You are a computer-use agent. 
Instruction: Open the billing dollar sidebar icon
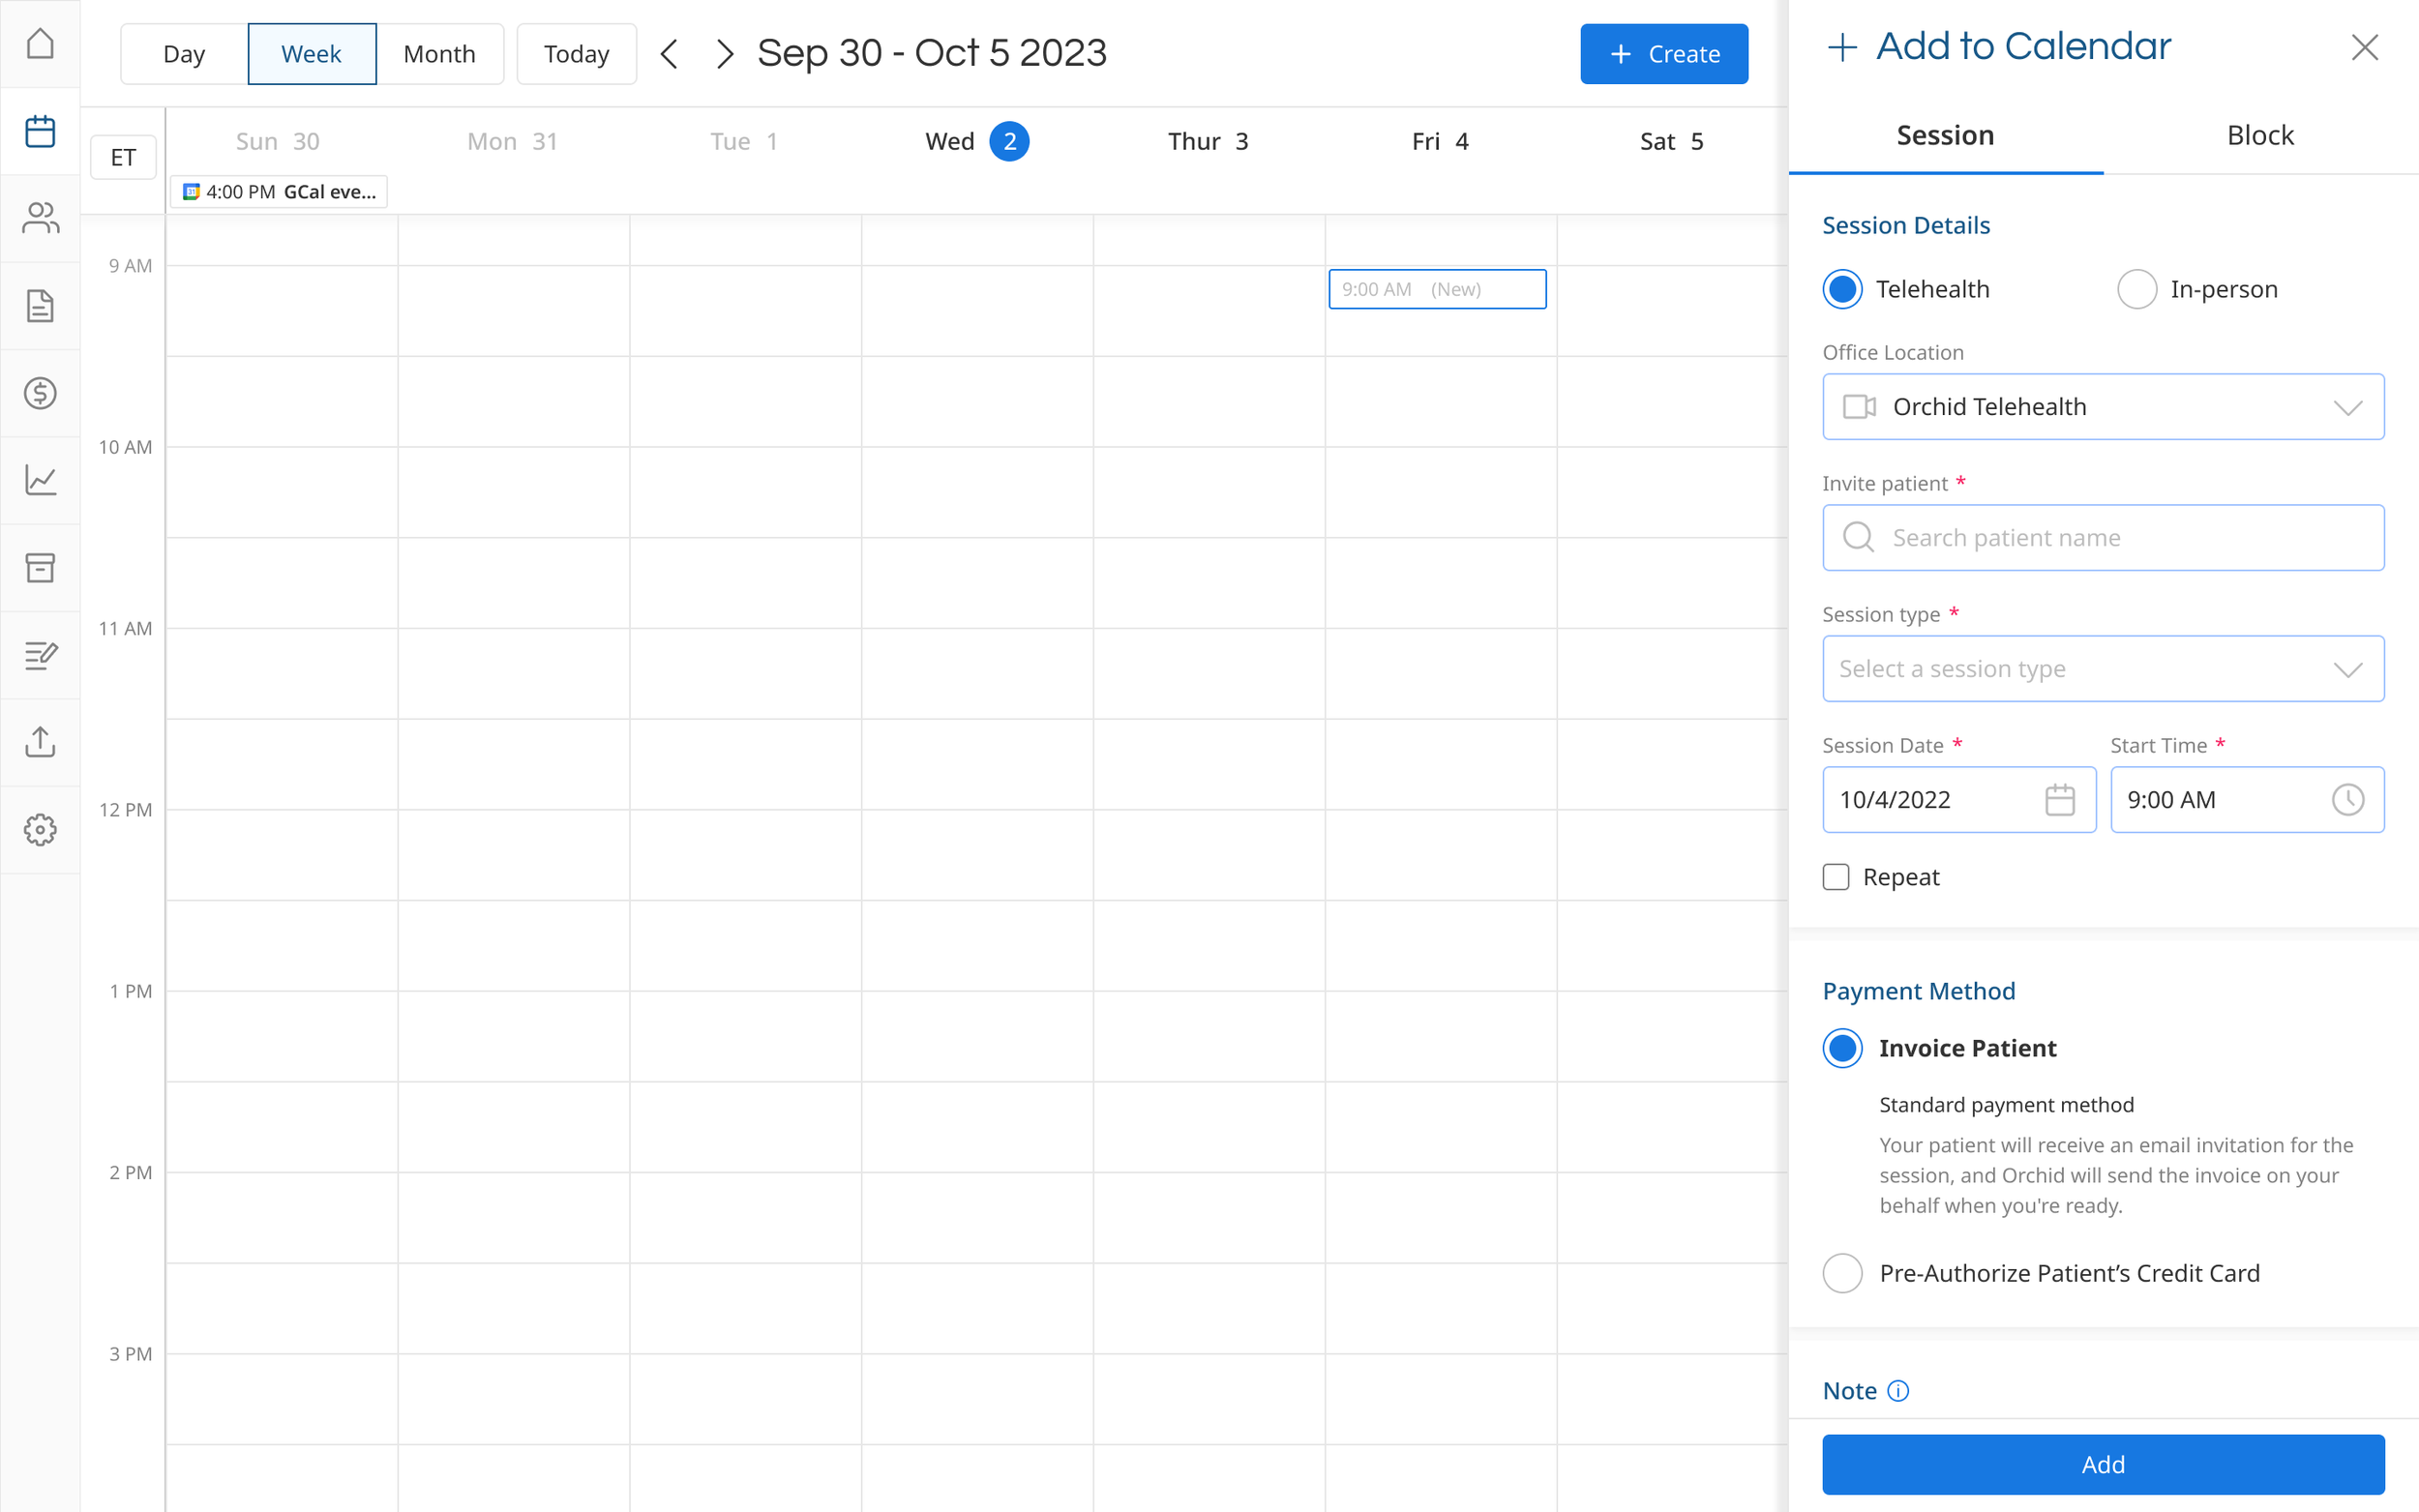40,393
